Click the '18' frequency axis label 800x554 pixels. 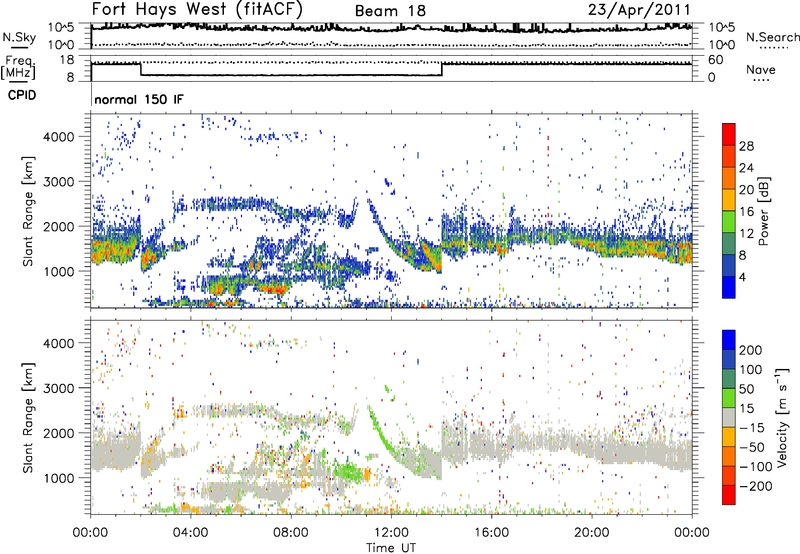67,60
